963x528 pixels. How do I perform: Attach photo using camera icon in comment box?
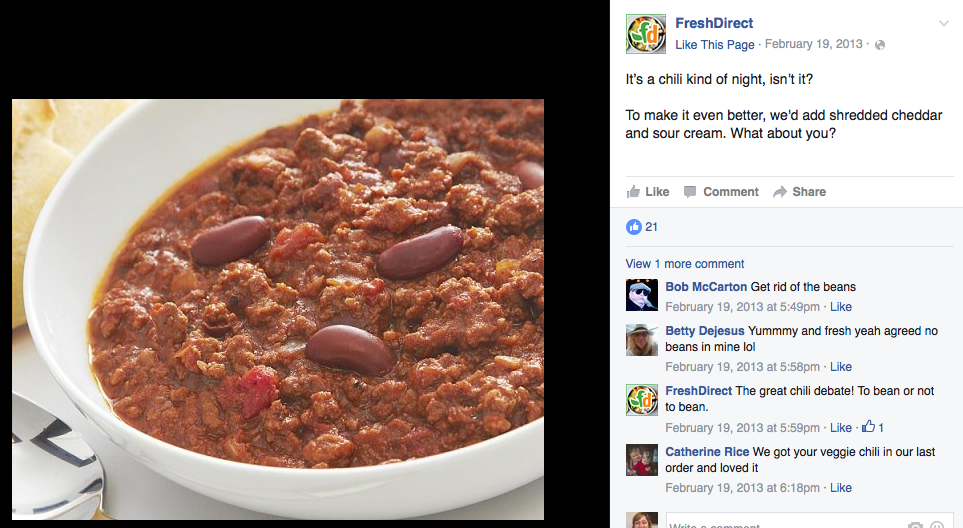915,524
